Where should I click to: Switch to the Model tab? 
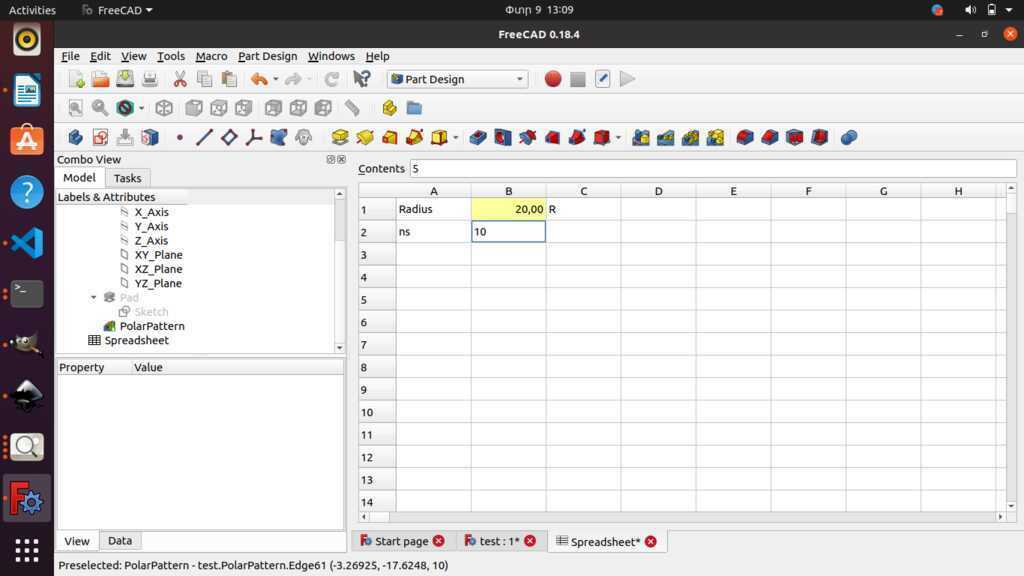[x=79, y=177]
